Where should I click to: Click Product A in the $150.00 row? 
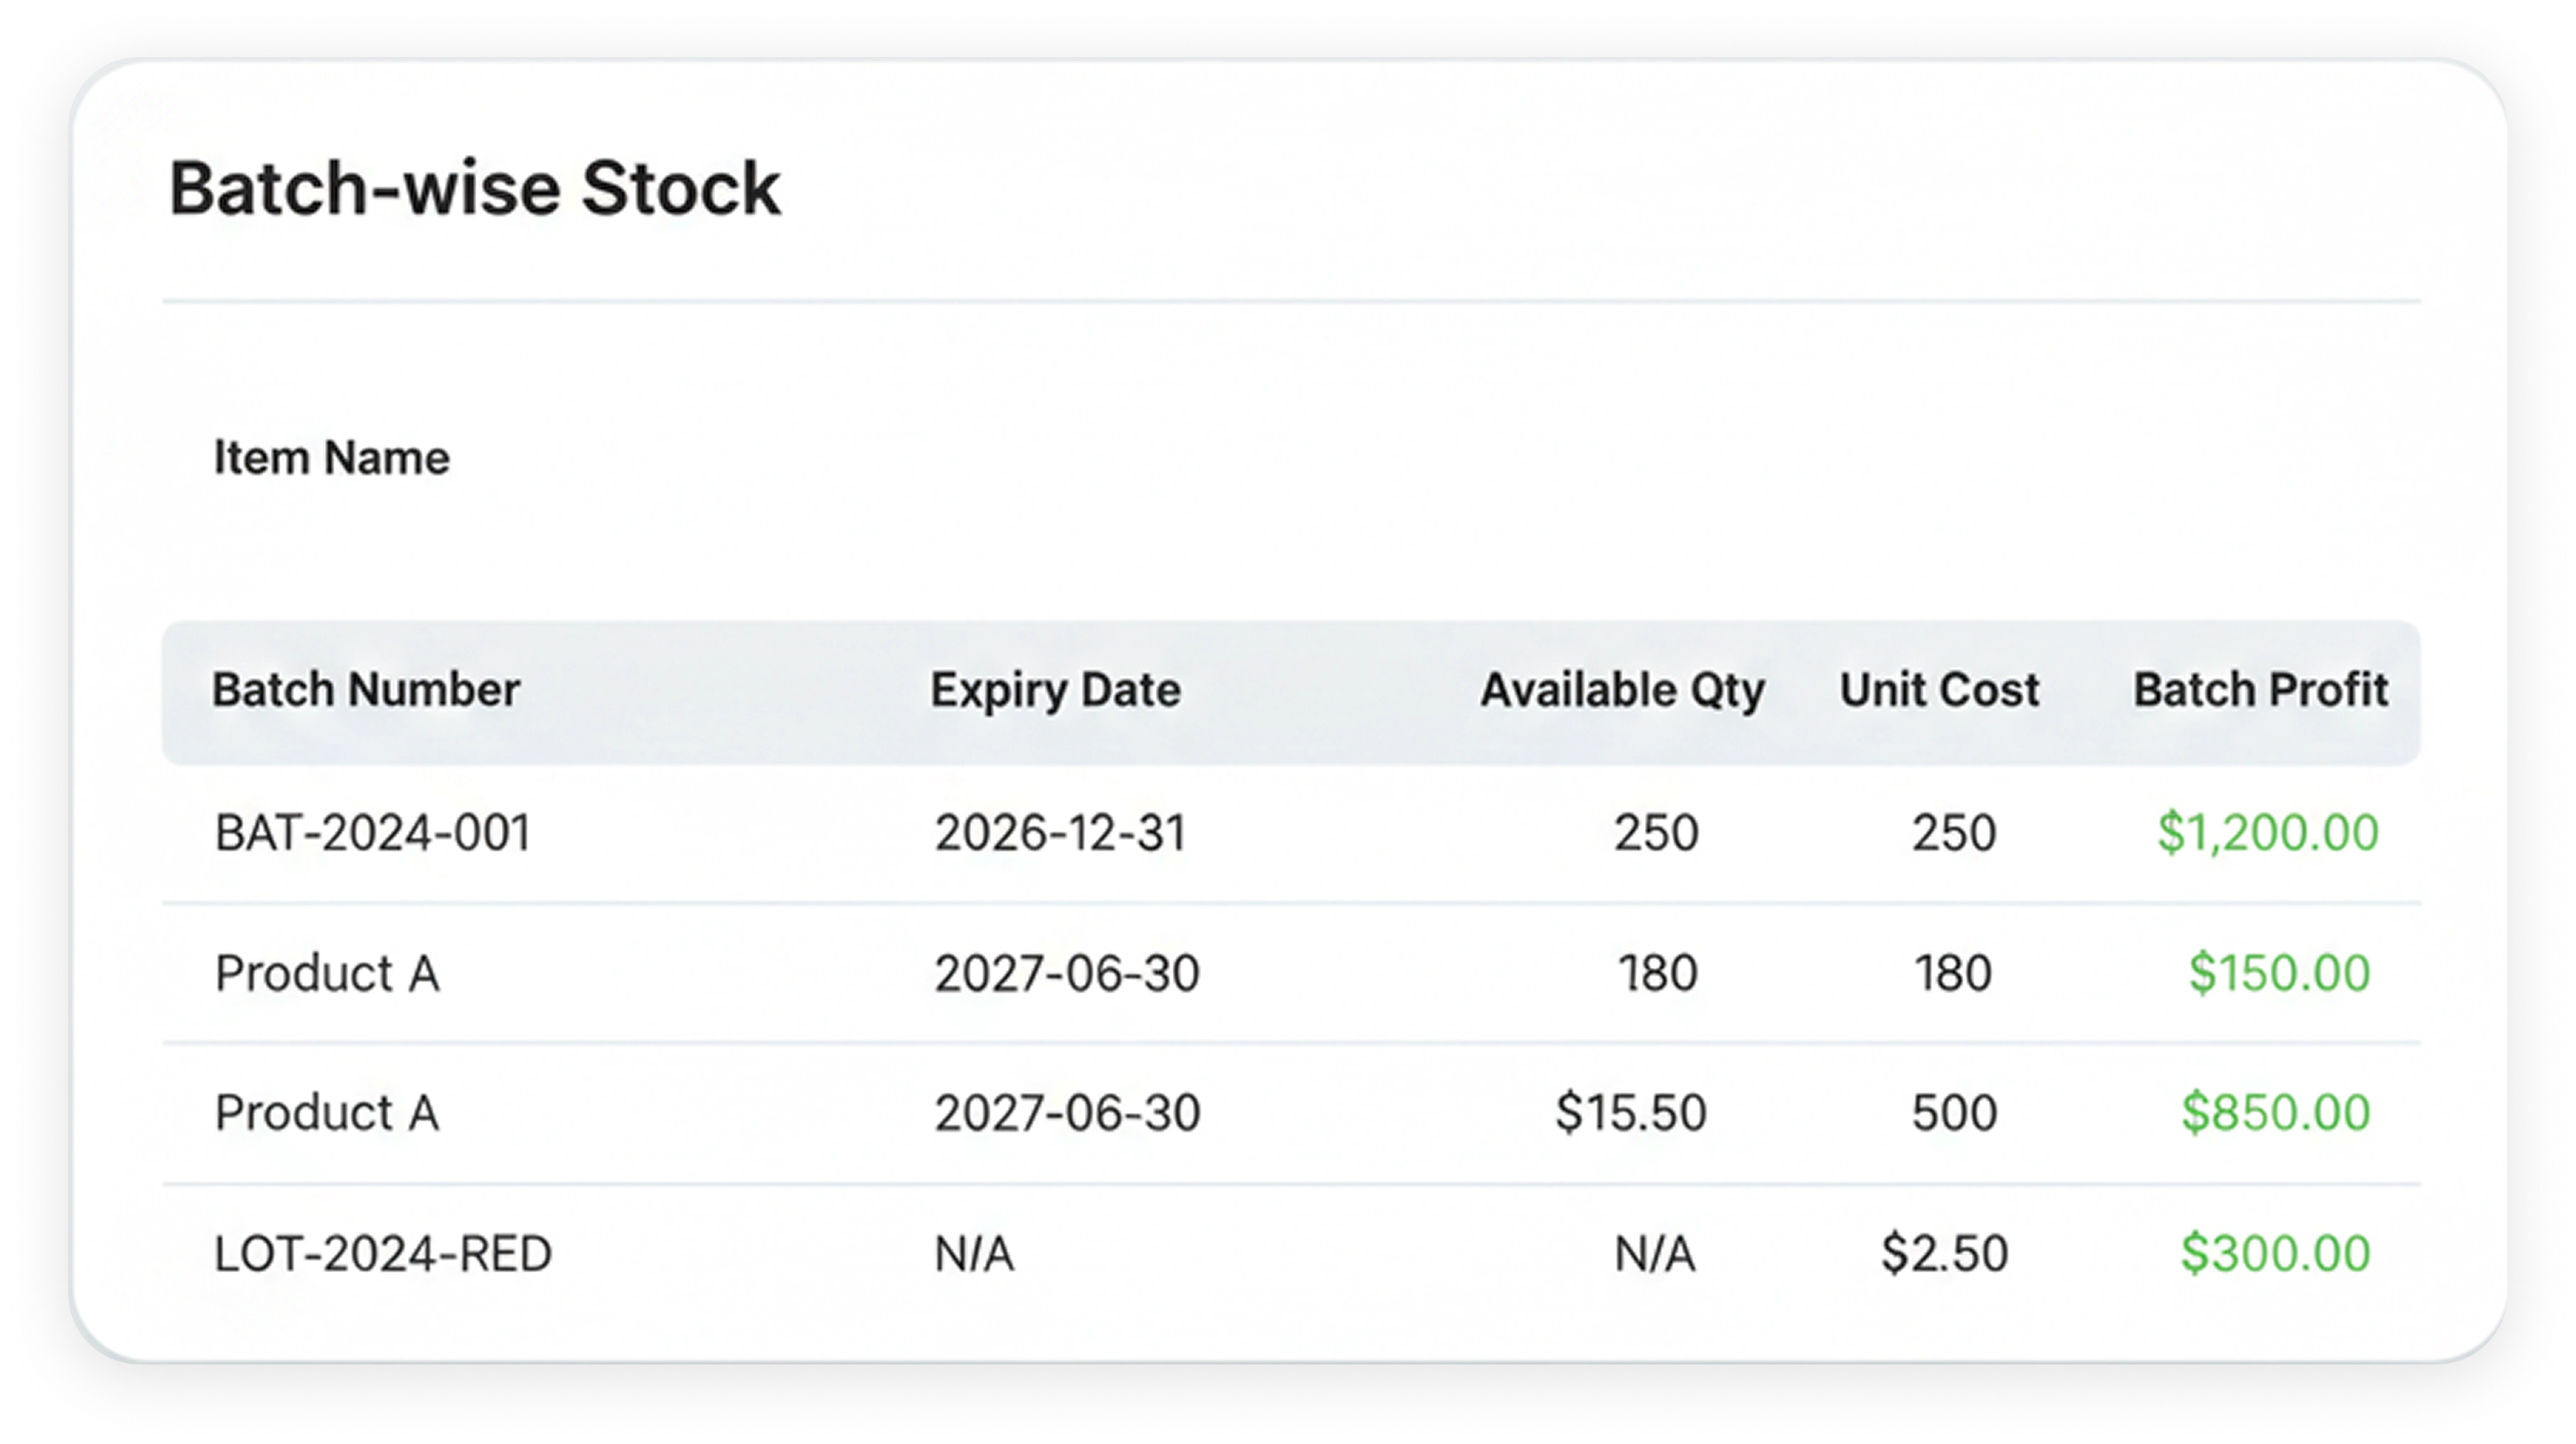pyautogui.click(x=327, y=973)
